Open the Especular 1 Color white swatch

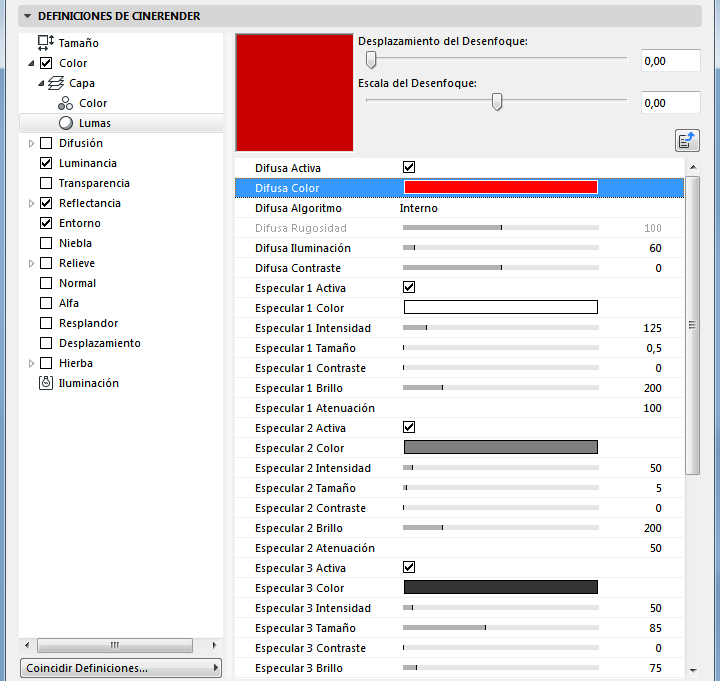tap(501, 307)
